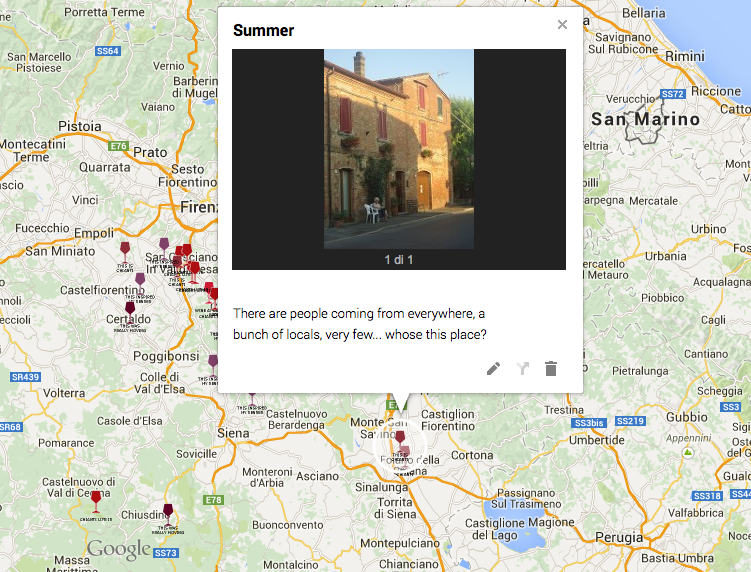Click the Urbino town label

click(708, 229)
